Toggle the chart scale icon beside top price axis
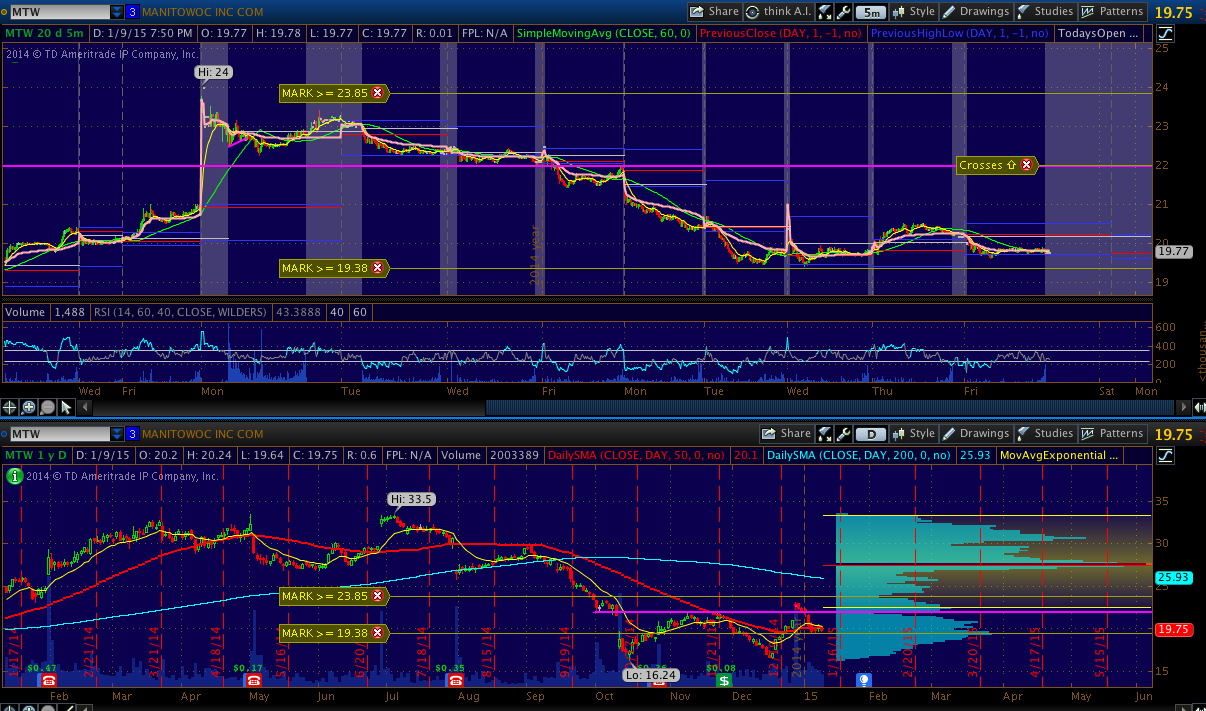1206x711 pixels. (1166, 33)
